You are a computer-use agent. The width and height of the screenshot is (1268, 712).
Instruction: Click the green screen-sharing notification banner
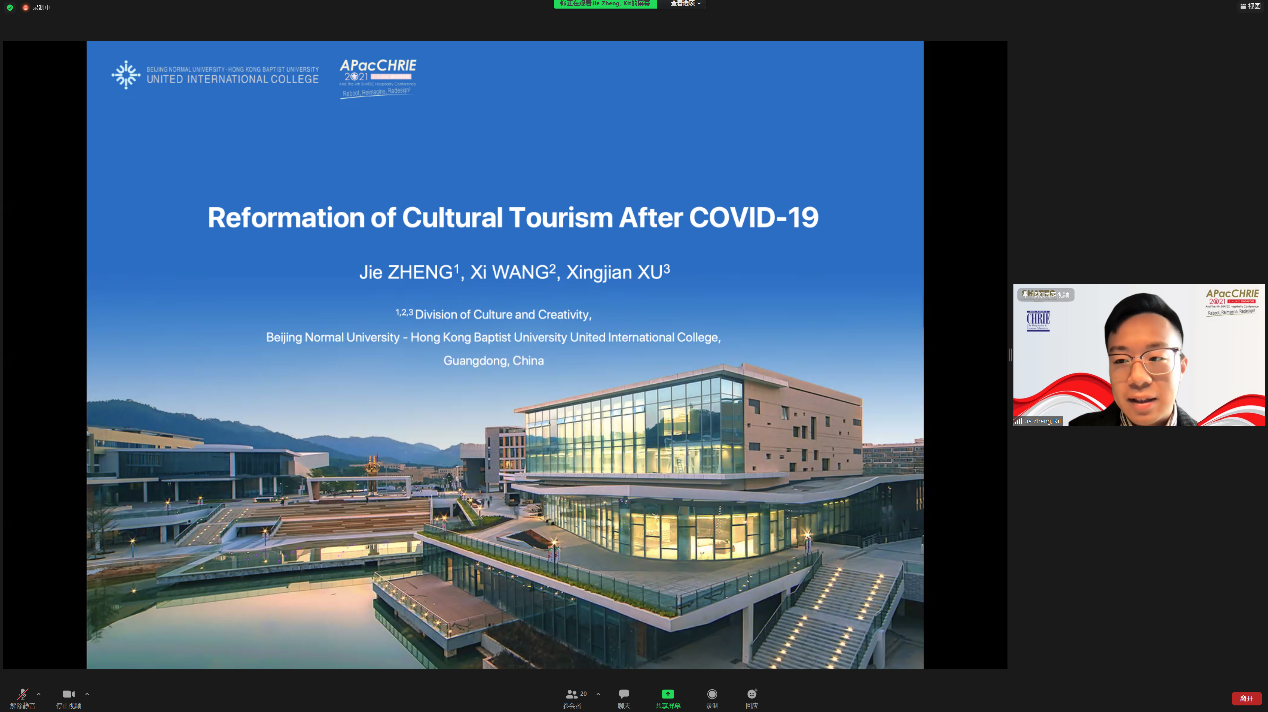(x=605, y=5)
